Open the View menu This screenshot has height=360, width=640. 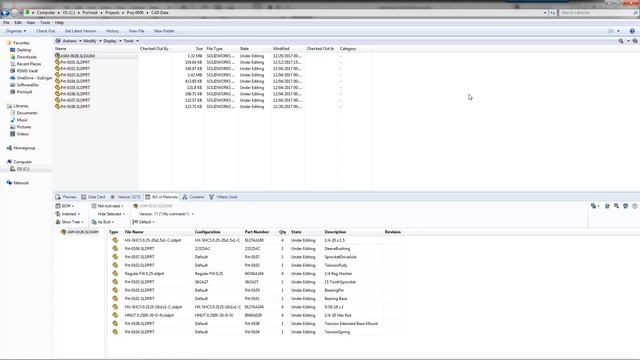click(31, 23)
